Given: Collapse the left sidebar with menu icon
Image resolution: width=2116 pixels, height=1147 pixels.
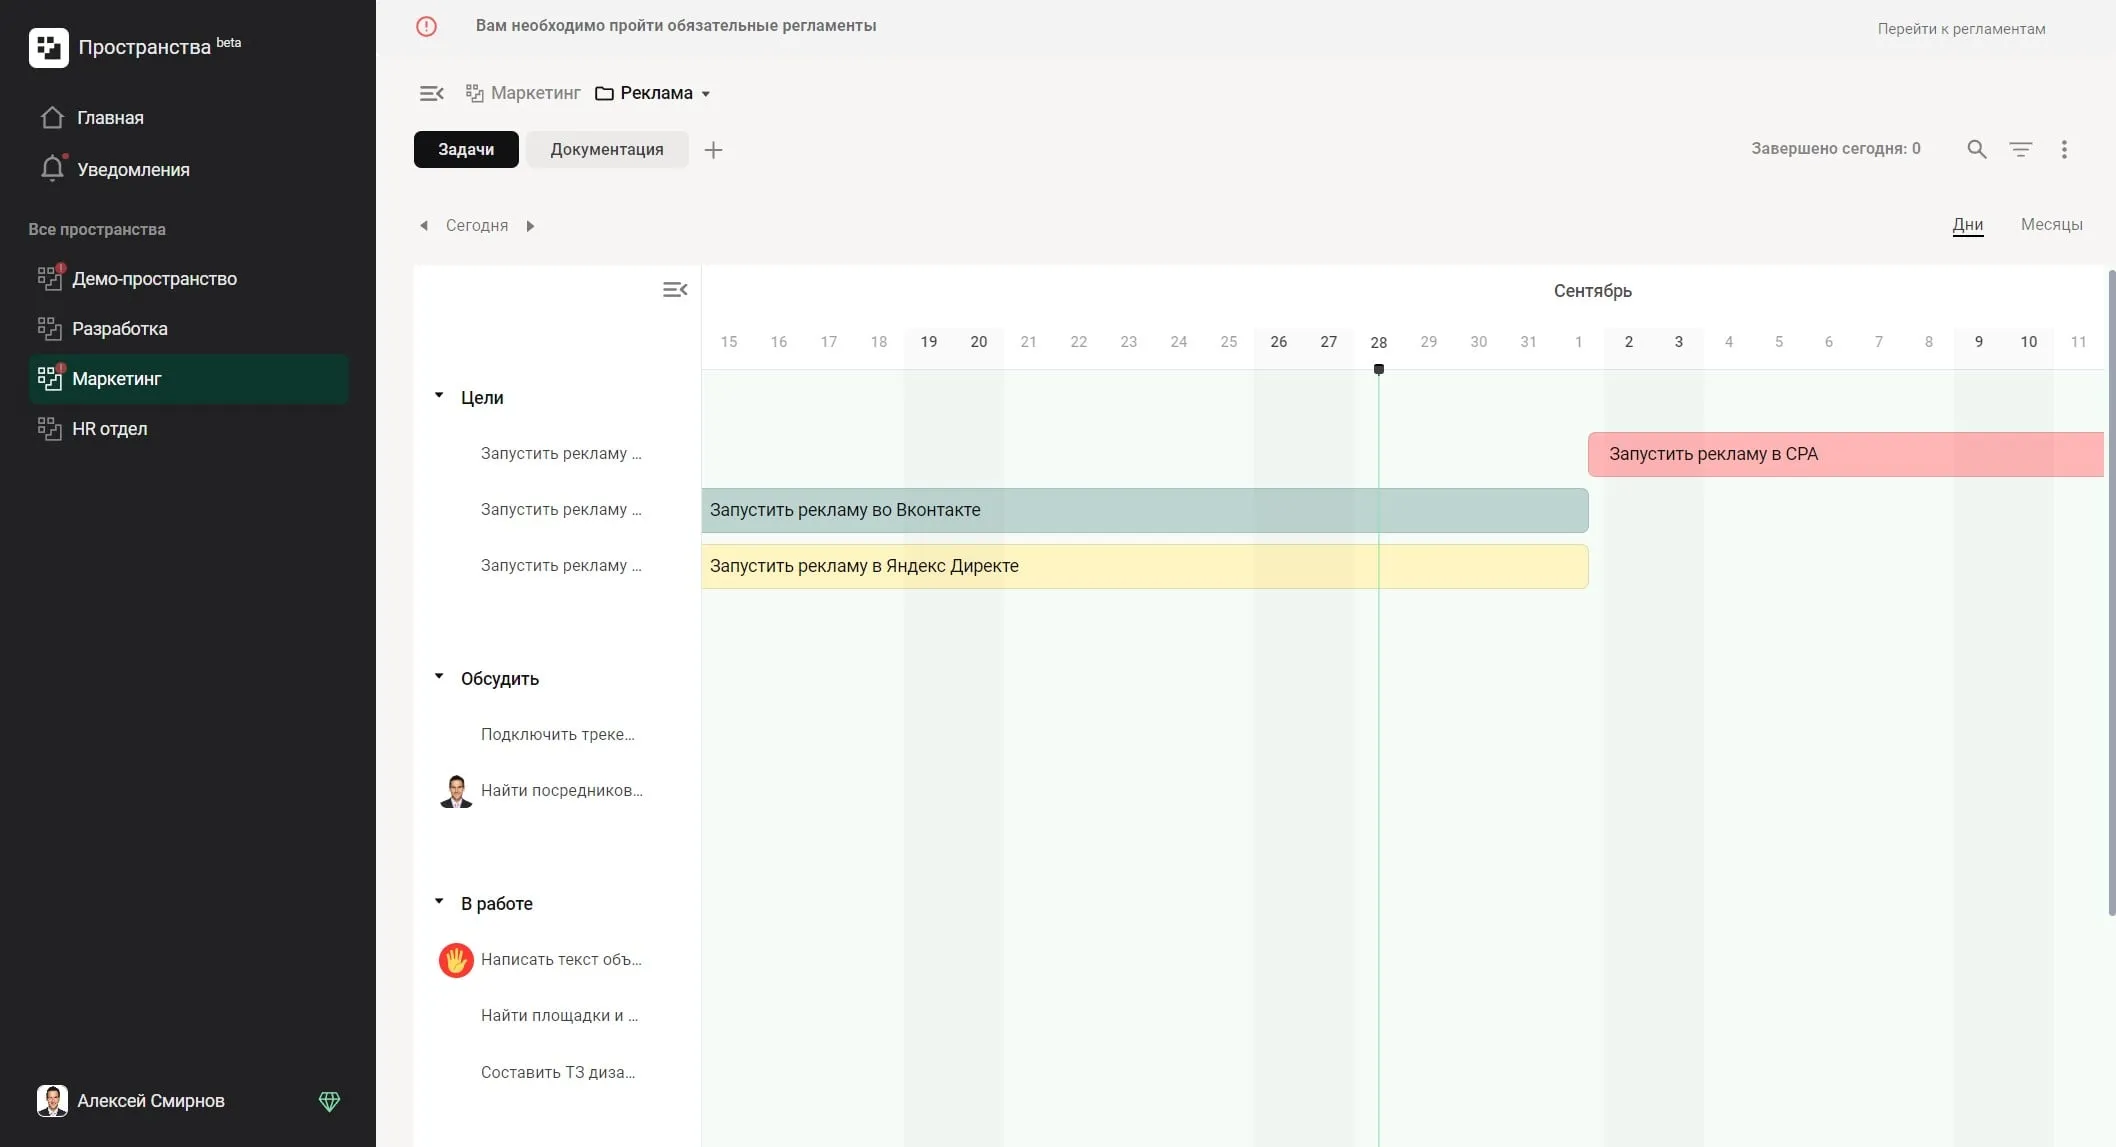Looking at the screenshot, I should (431, 93).
